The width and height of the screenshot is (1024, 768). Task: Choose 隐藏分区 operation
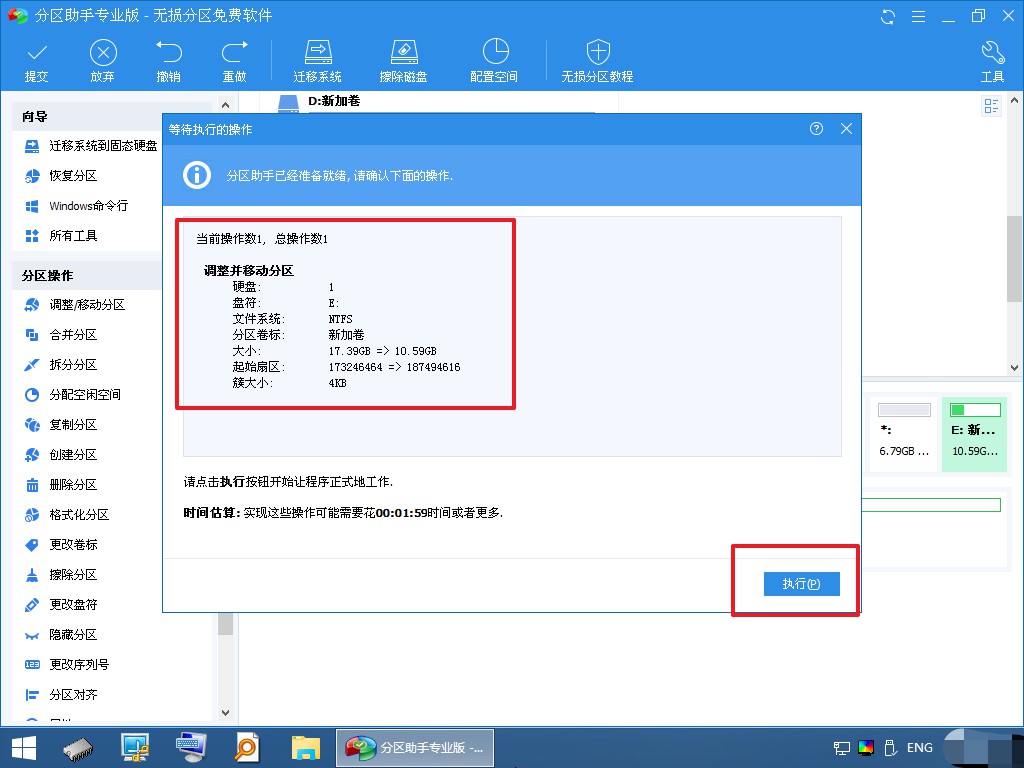61,635
